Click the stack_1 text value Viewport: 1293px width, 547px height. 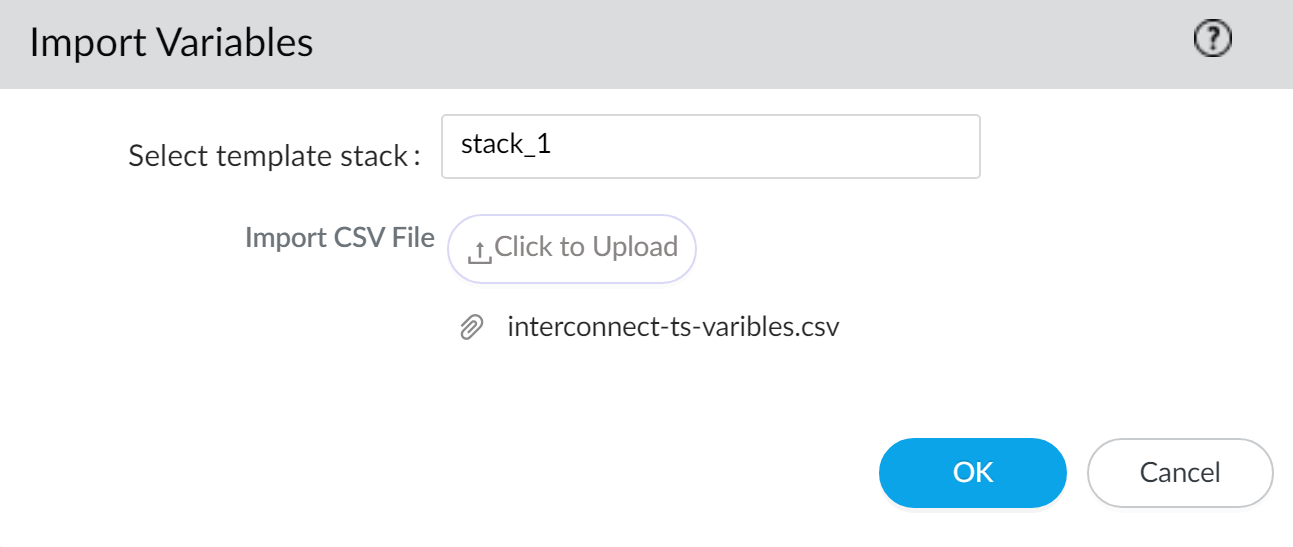[506, 144]
